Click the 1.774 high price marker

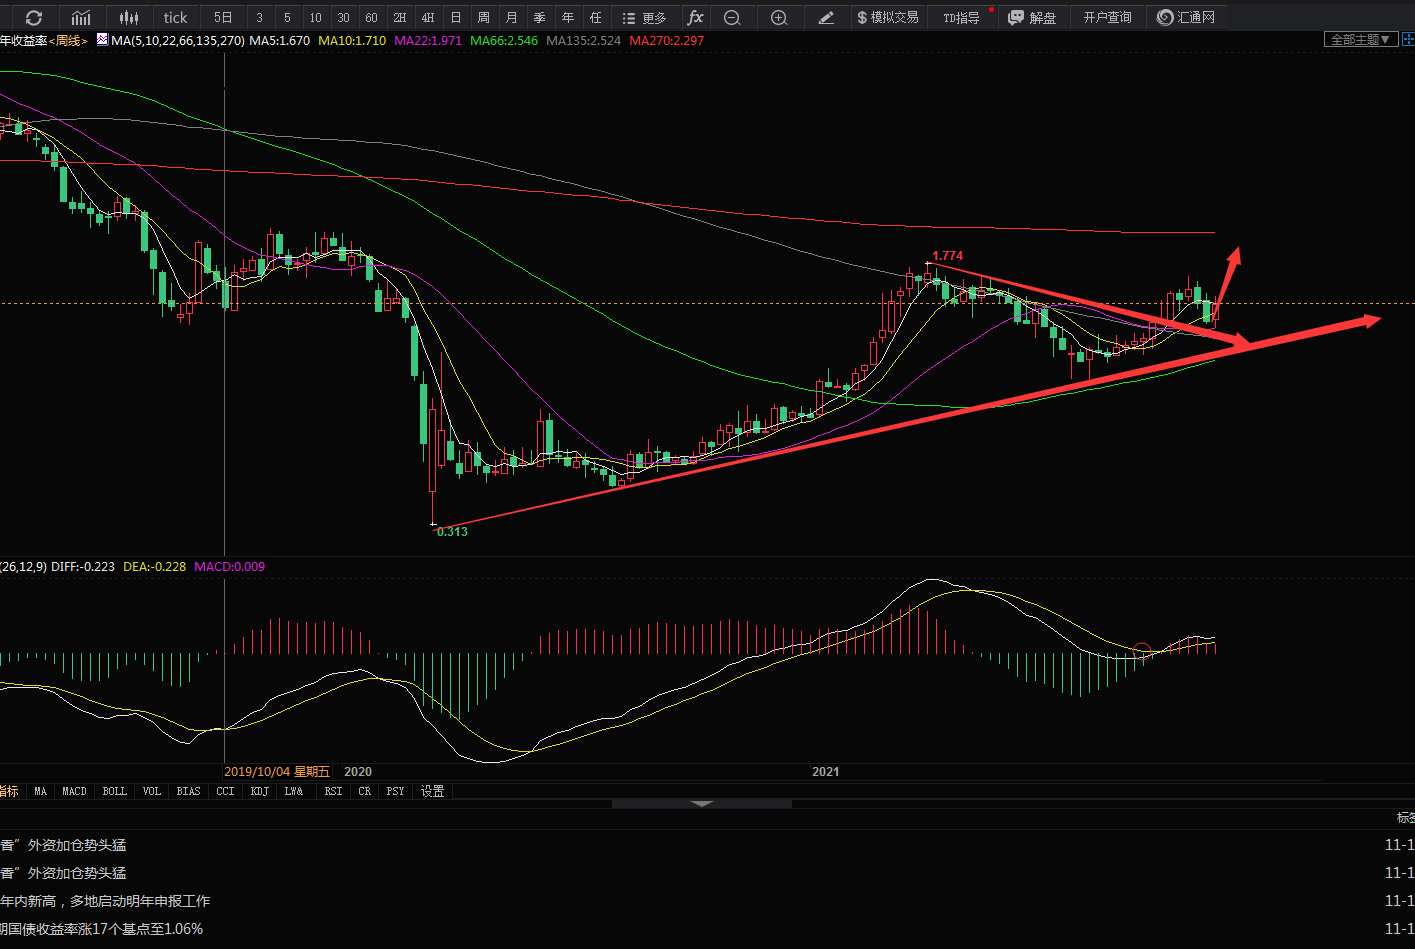click(x=947, y=256)
